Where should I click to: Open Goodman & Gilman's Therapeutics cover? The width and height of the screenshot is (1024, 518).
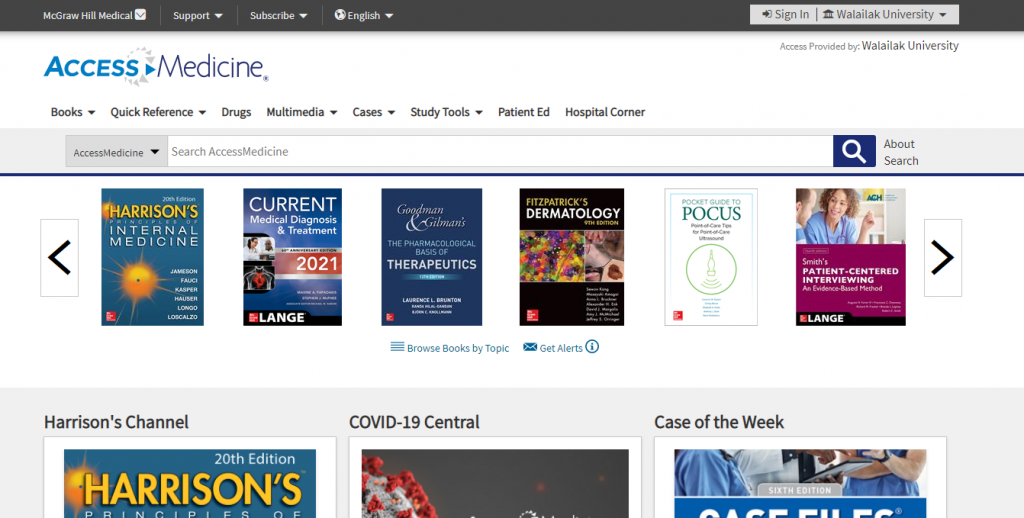[x=432, y=257]
